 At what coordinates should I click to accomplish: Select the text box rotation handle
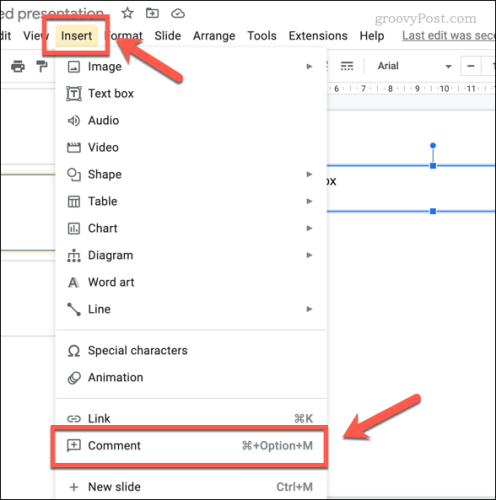(x=433, y=146)
